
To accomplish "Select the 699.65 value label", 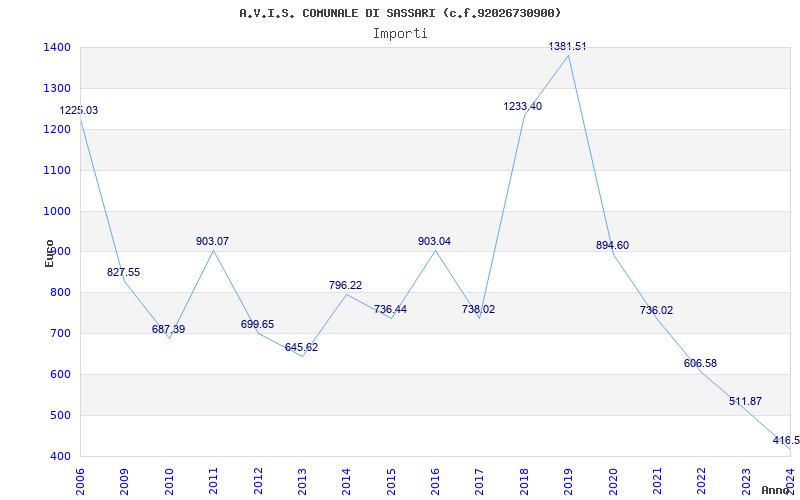I will [257, 324].
